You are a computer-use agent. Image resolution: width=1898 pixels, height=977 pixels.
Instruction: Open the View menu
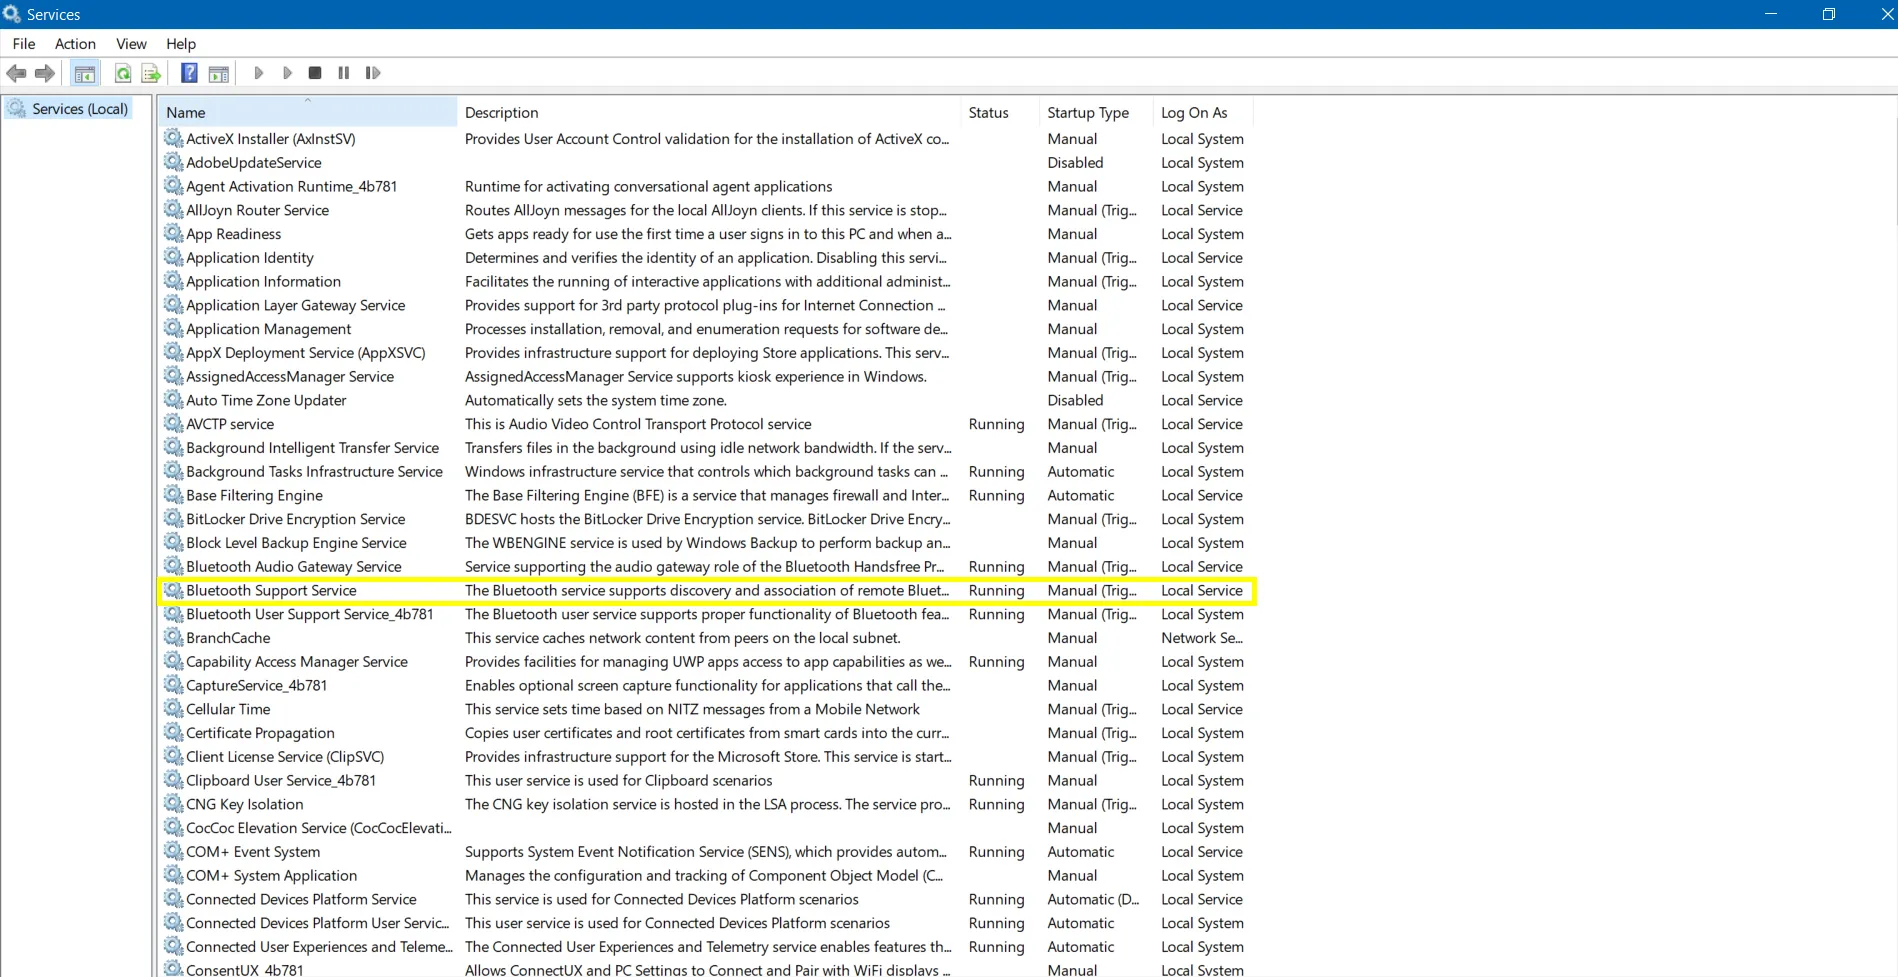tap(131, 44)
